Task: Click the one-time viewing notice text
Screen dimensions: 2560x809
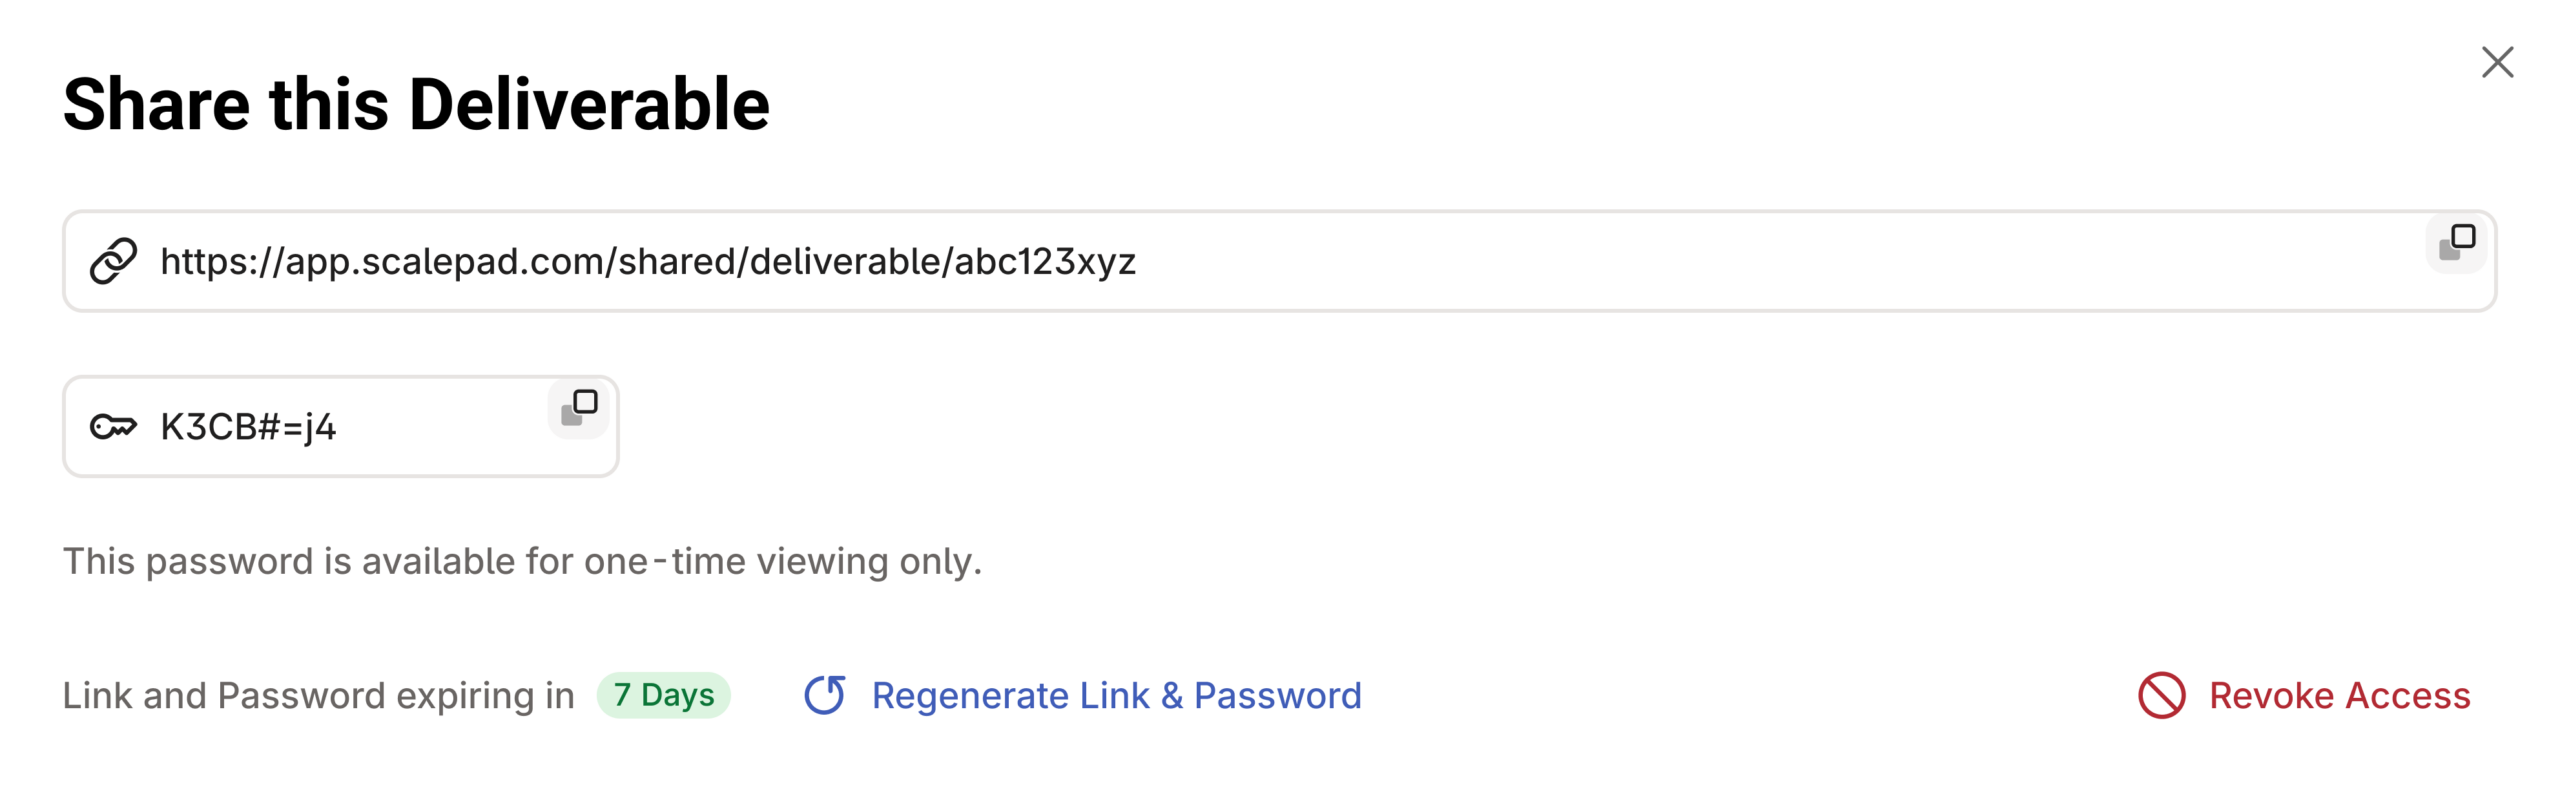Action: (523, 561)
